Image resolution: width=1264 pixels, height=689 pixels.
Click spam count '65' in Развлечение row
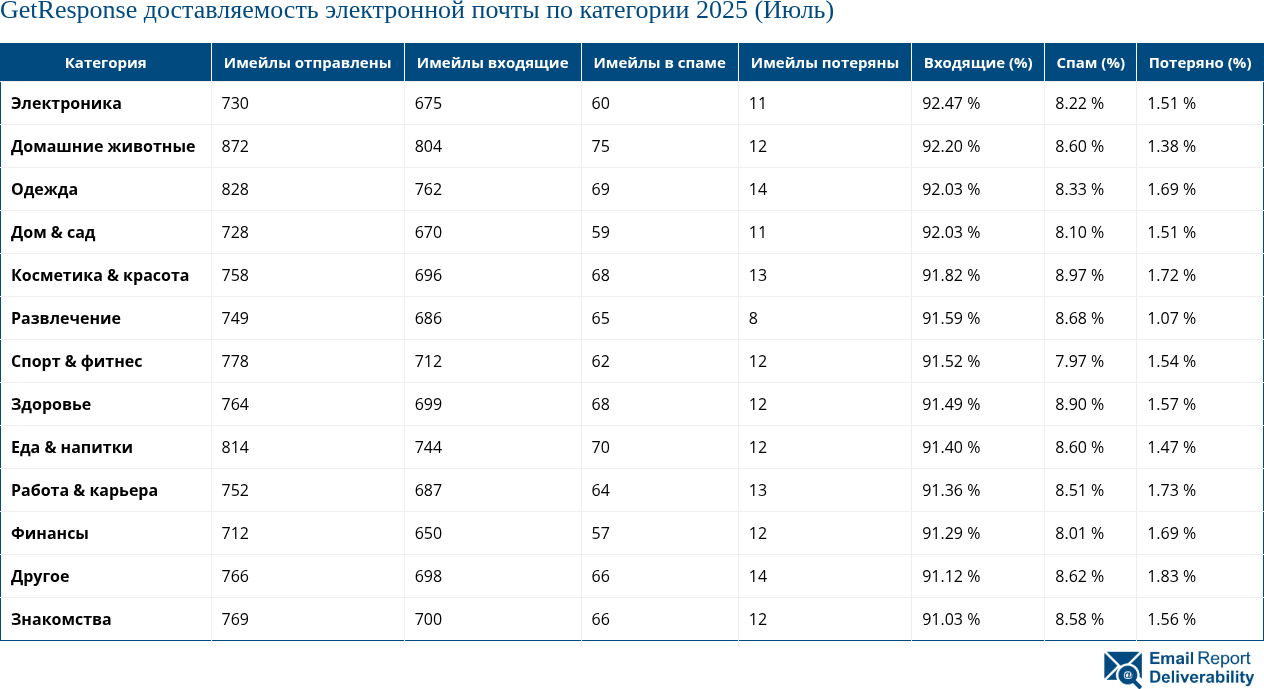(x=601, y=318)
